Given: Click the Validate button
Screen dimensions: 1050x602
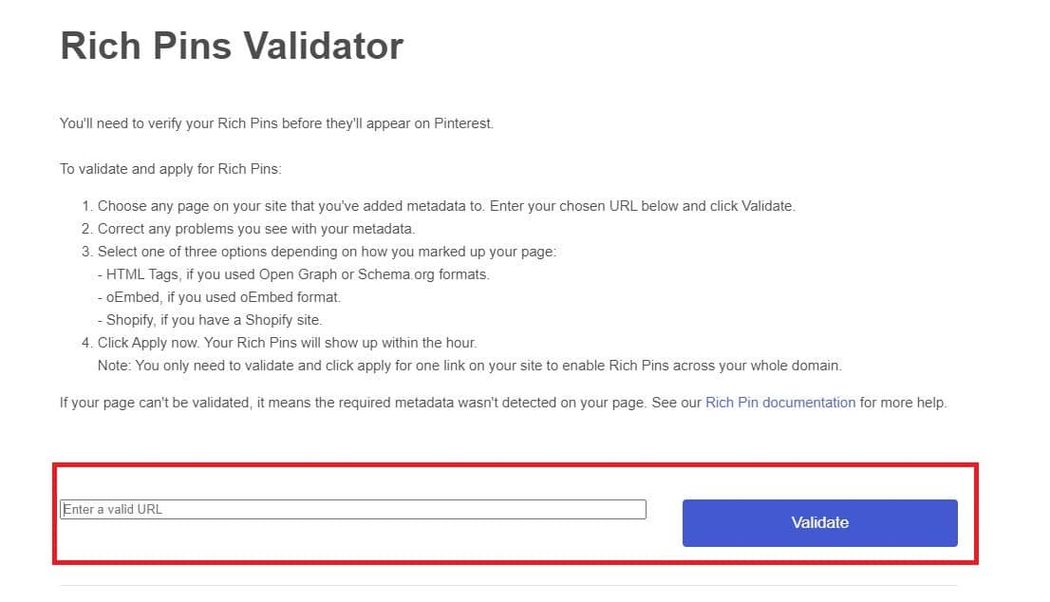Looking at the screenshot, I should pyautogui.click(x=820, y=522).
